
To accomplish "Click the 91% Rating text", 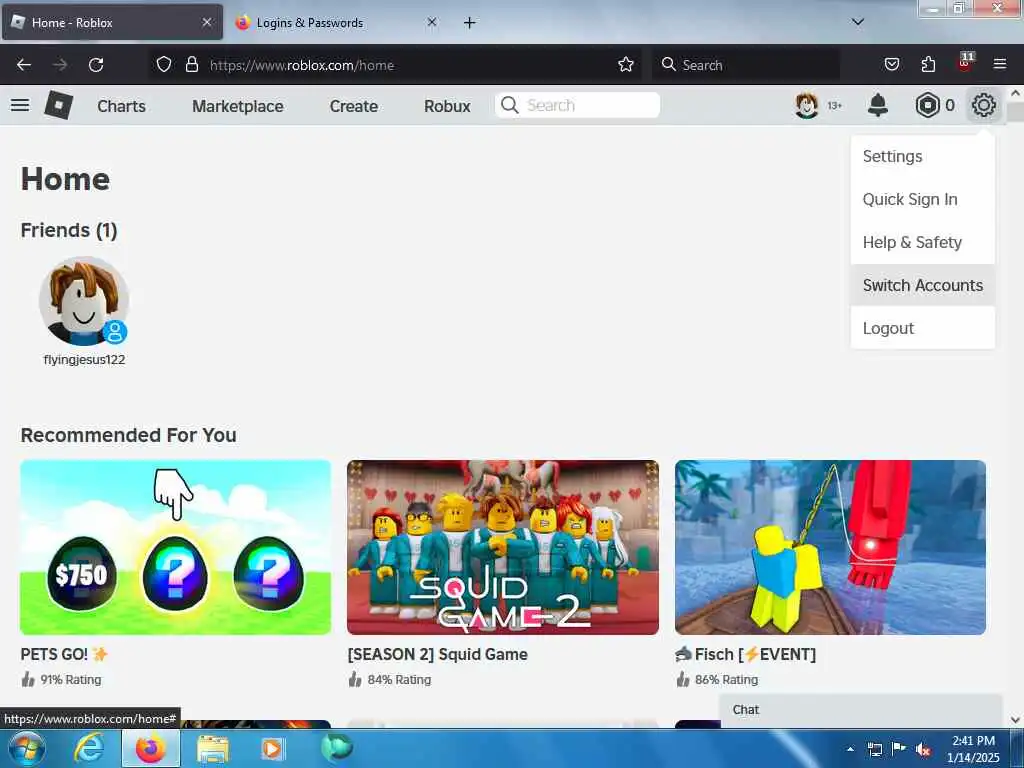I will tap(71, 680).
